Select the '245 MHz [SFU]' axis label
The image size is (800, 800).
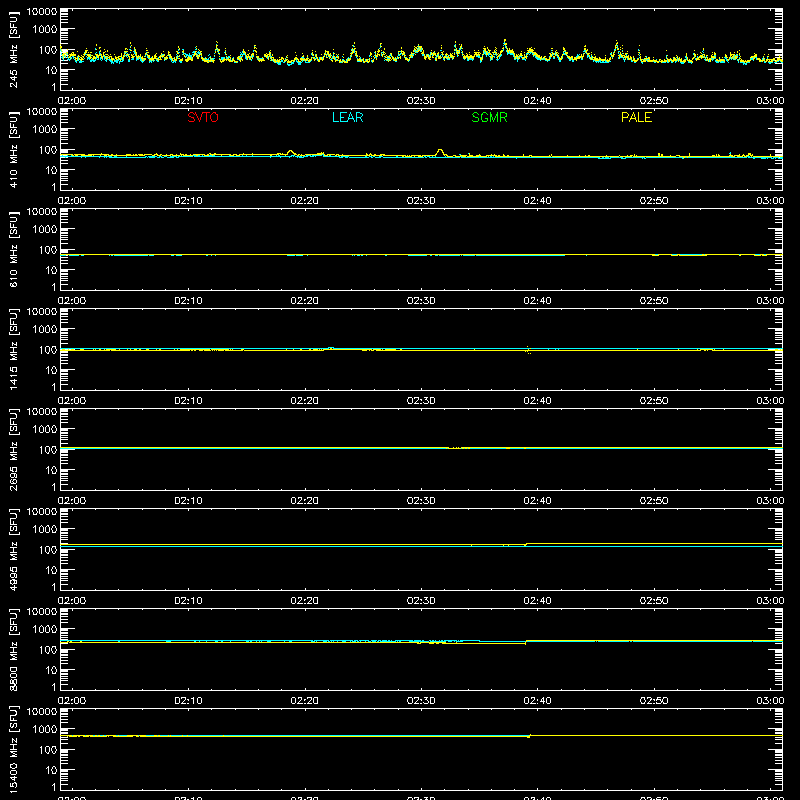(x=13, y=49)
